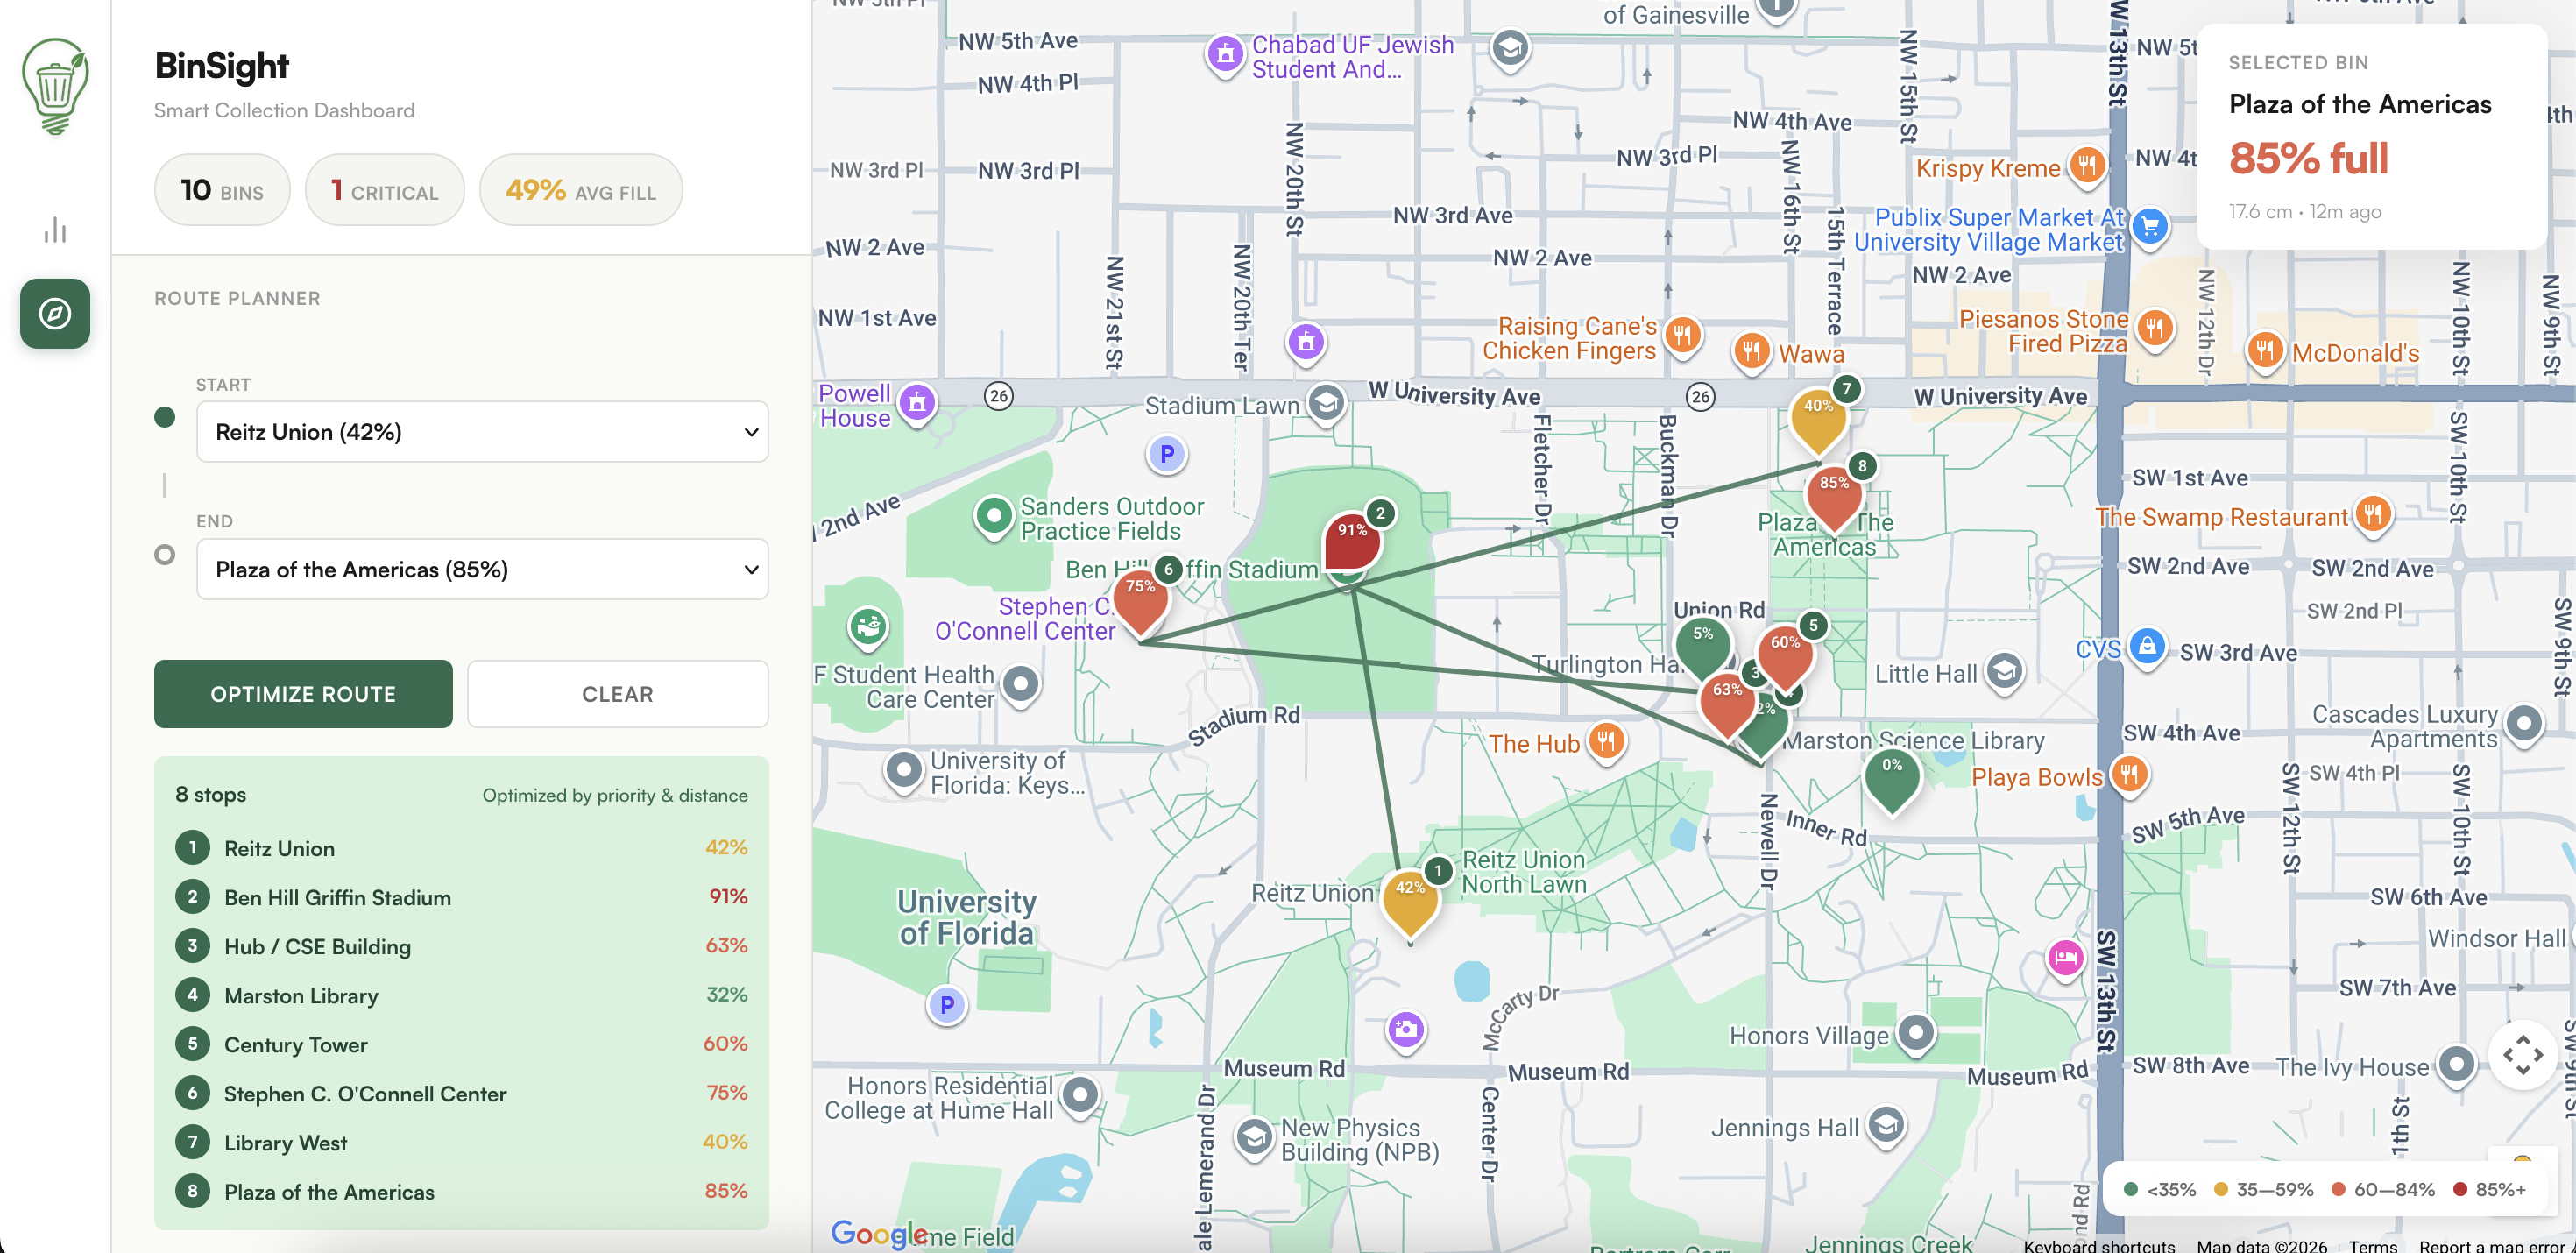Click the 85%+ red legend swatch
The height and width of the screenshot is (1253, 2576).
click(2459, 1189)
